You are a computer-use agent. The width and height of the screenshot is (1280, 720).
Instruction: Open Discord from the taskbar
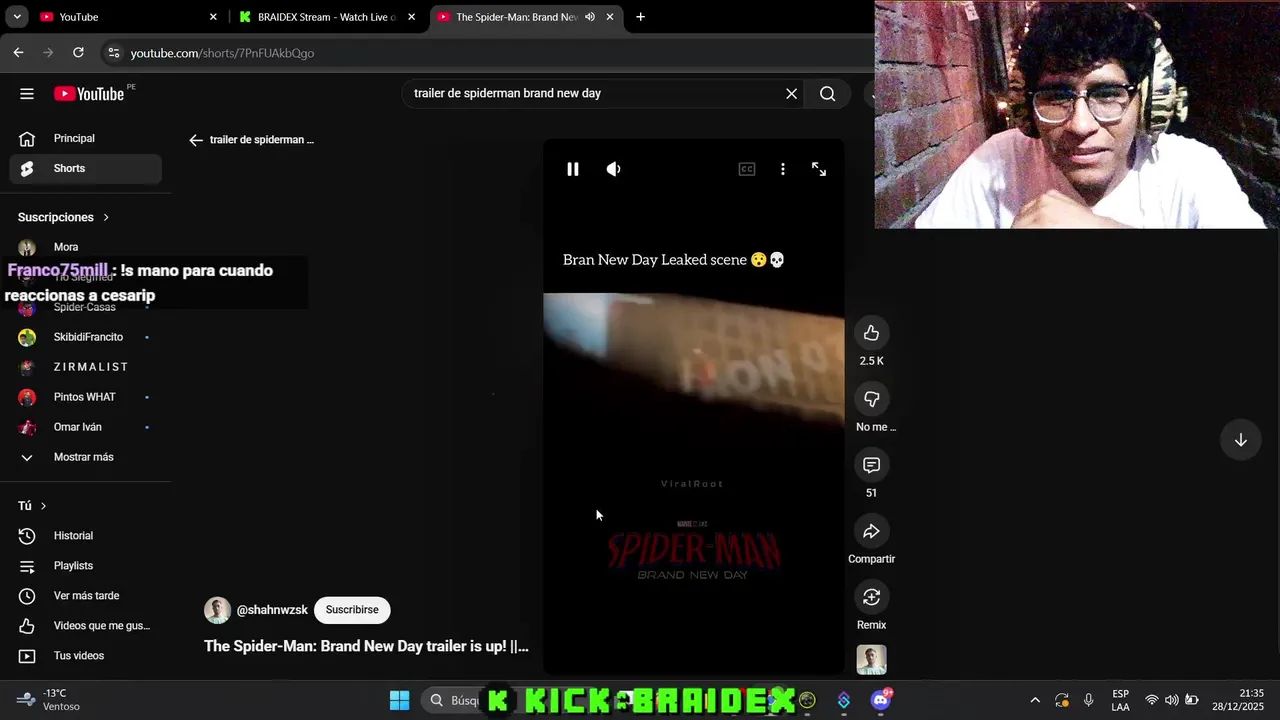[x=880, y=700]
